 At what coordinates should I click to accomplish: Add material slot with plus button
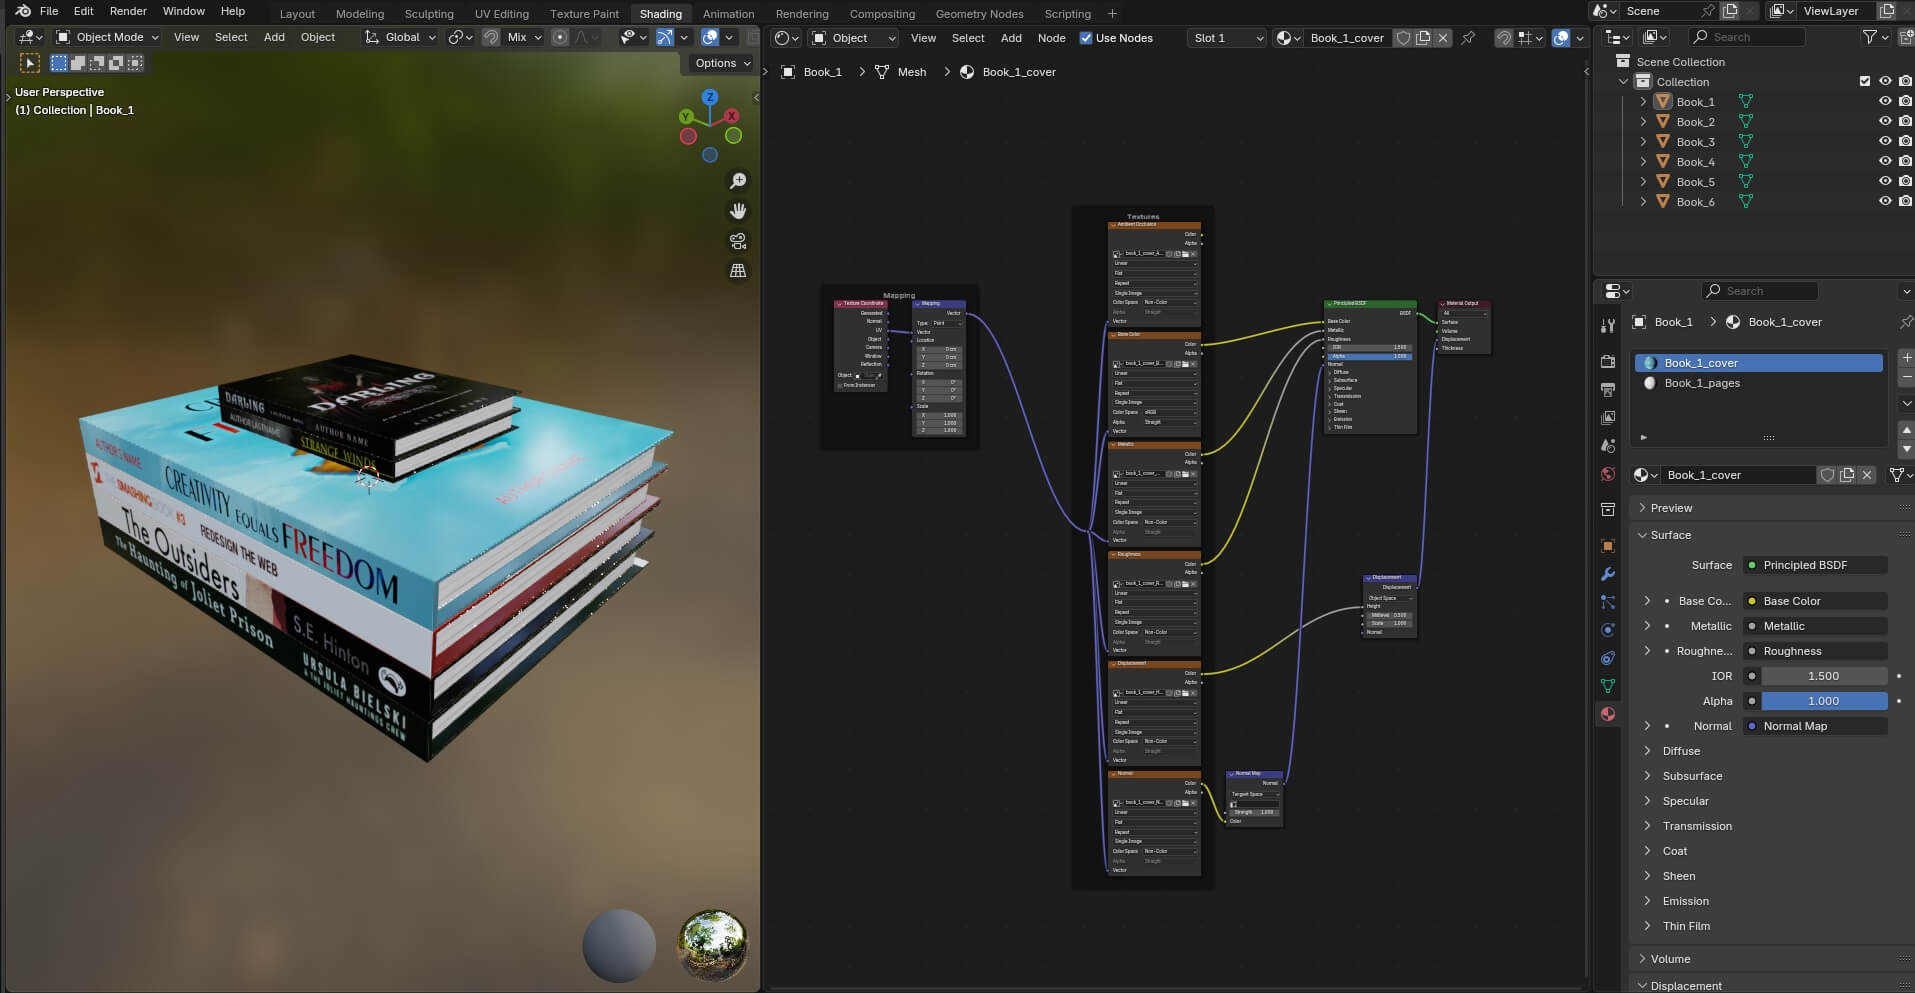coord(1906,357)
